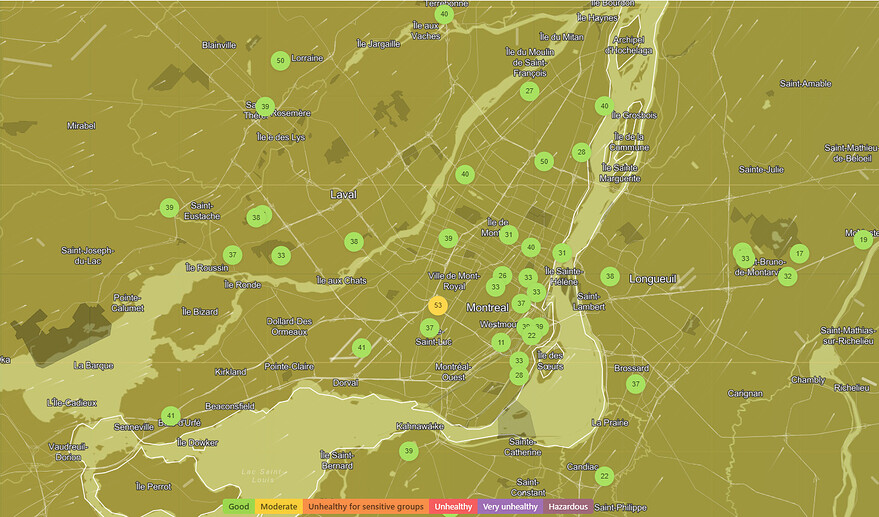Click the 37 marker below Brossard

[x=636, y=384]
